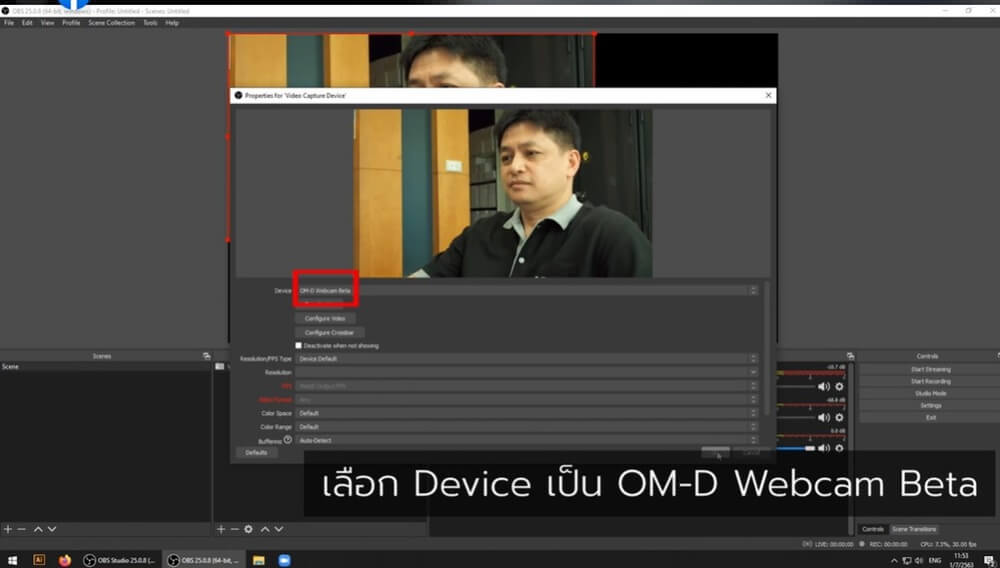
Task: Open the Color Space dropdown
Action: (527, 413)
